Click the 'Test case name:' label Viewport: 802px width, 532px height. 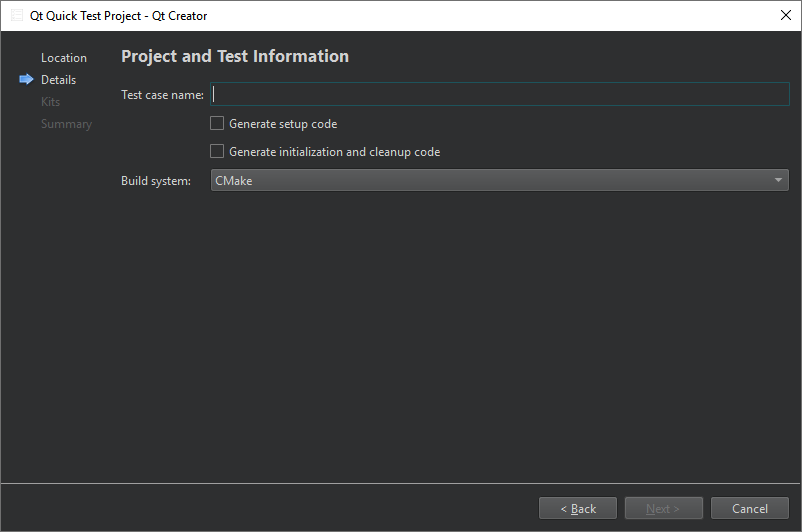coord(162,95)
